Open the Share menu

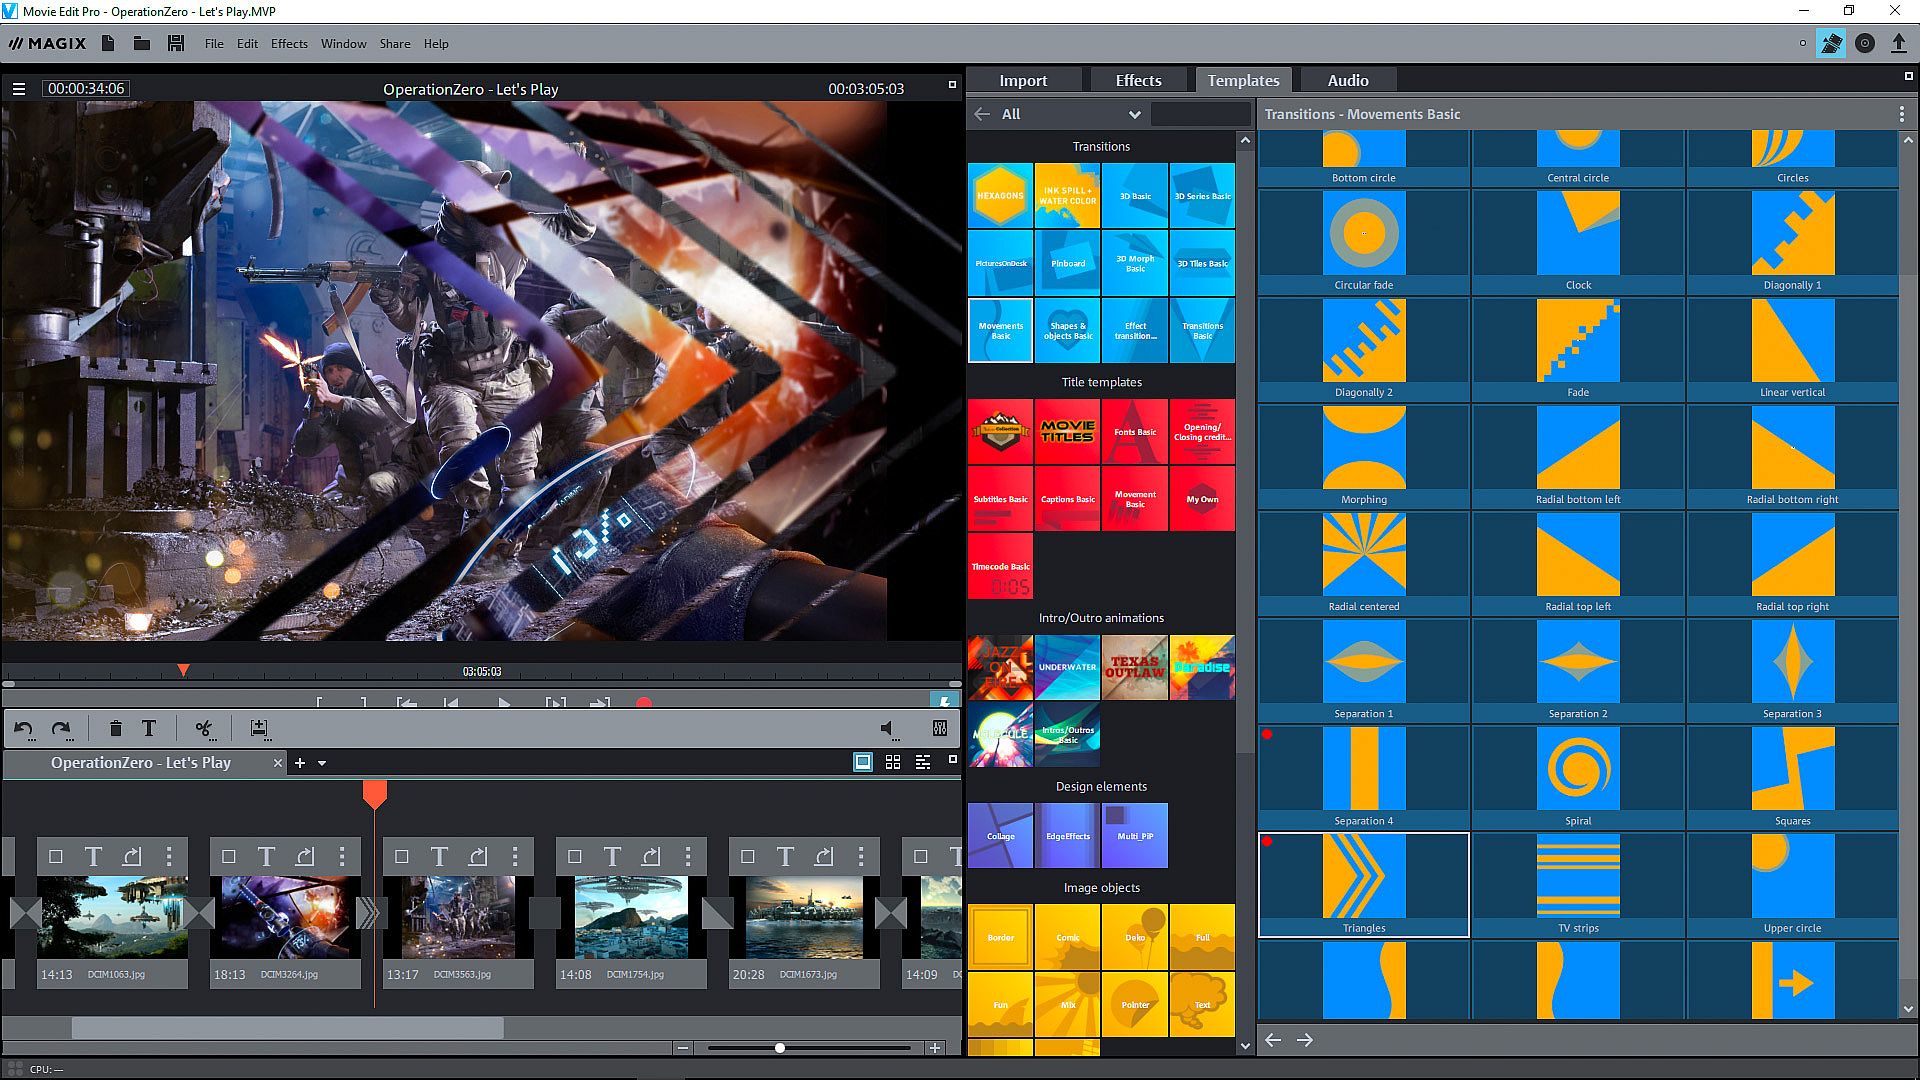[394, 44]
